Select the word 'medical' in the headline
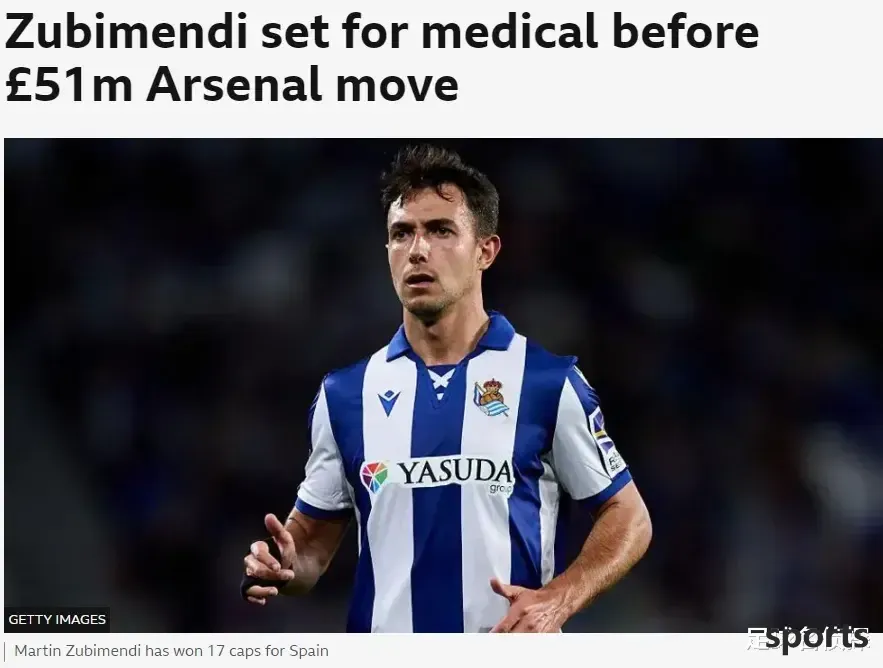The image size is (883, 668). tap(510, 31)
